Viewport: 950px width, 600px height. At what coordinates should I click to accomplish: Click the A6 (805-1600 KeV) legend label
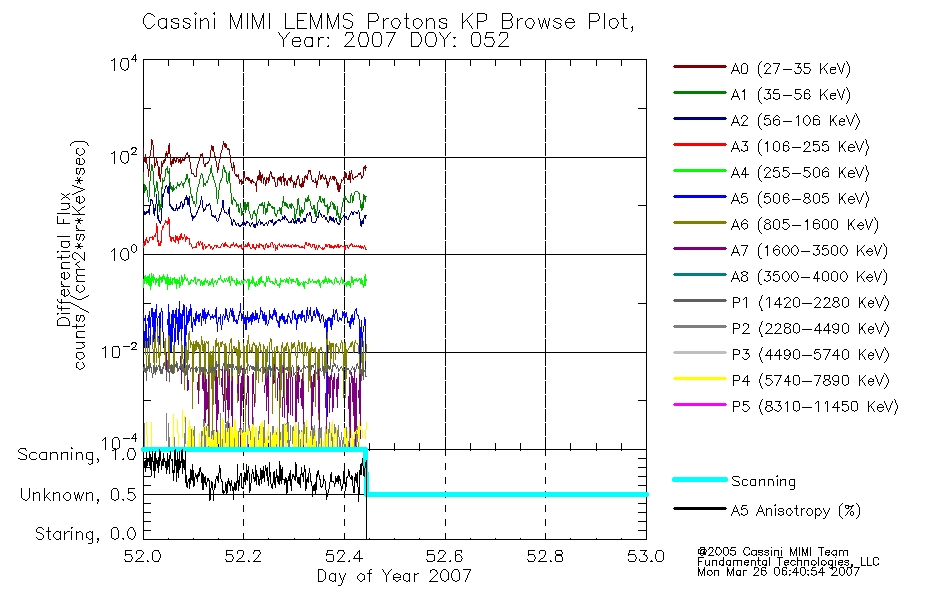[x=805, y=225]
